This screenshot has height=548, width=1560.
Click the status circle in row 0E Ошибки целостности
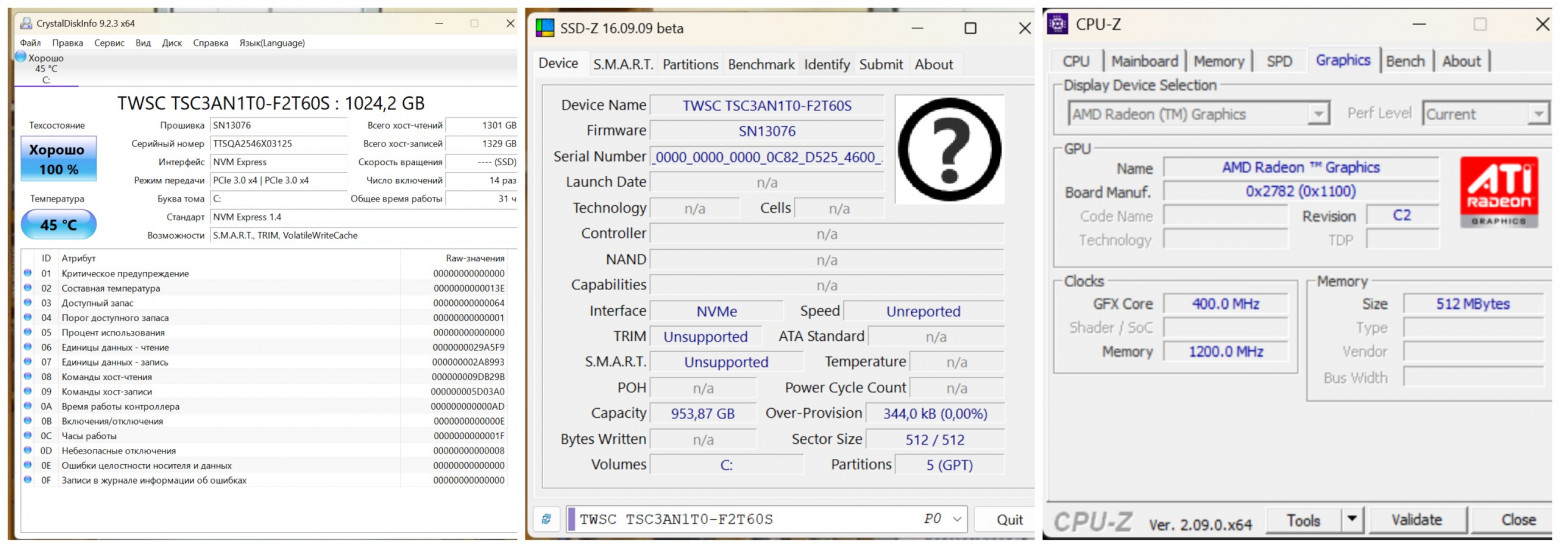[x=28, y=465]
